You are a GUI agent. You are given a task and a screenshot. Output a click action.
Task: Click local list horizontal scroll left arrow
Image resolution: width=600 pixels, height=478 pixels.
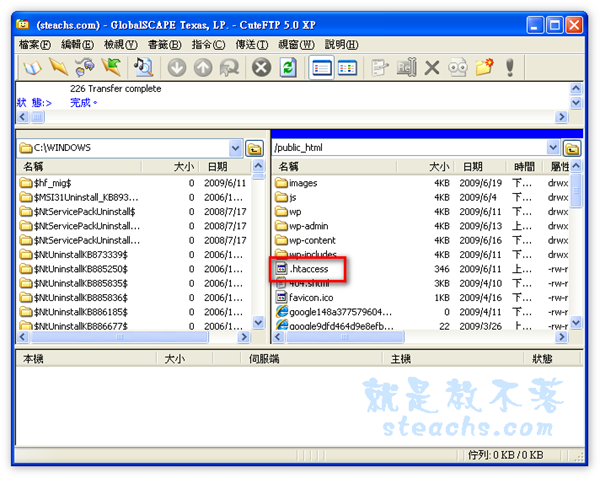point(23,337)
